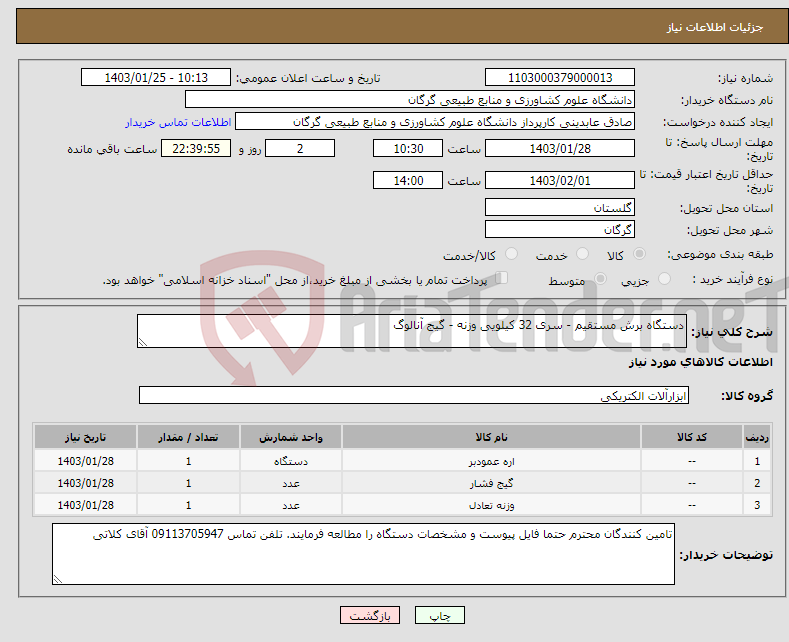
Task: Click the deadline time 10:30 field
Action: coord(408,148)
